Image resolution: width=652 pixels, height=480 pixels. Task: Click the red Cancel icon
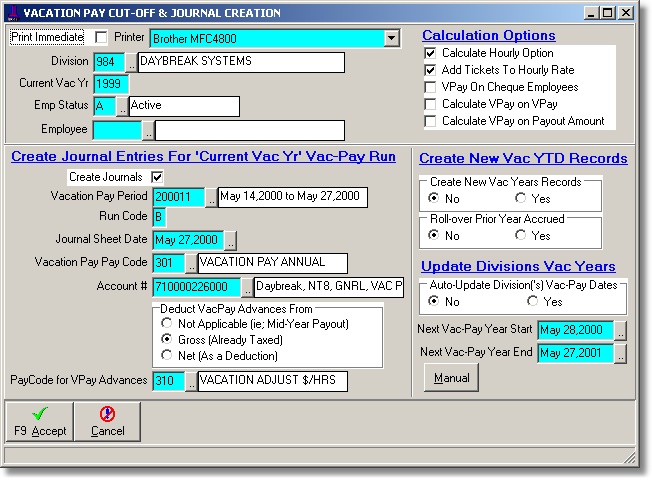[107, 414]
